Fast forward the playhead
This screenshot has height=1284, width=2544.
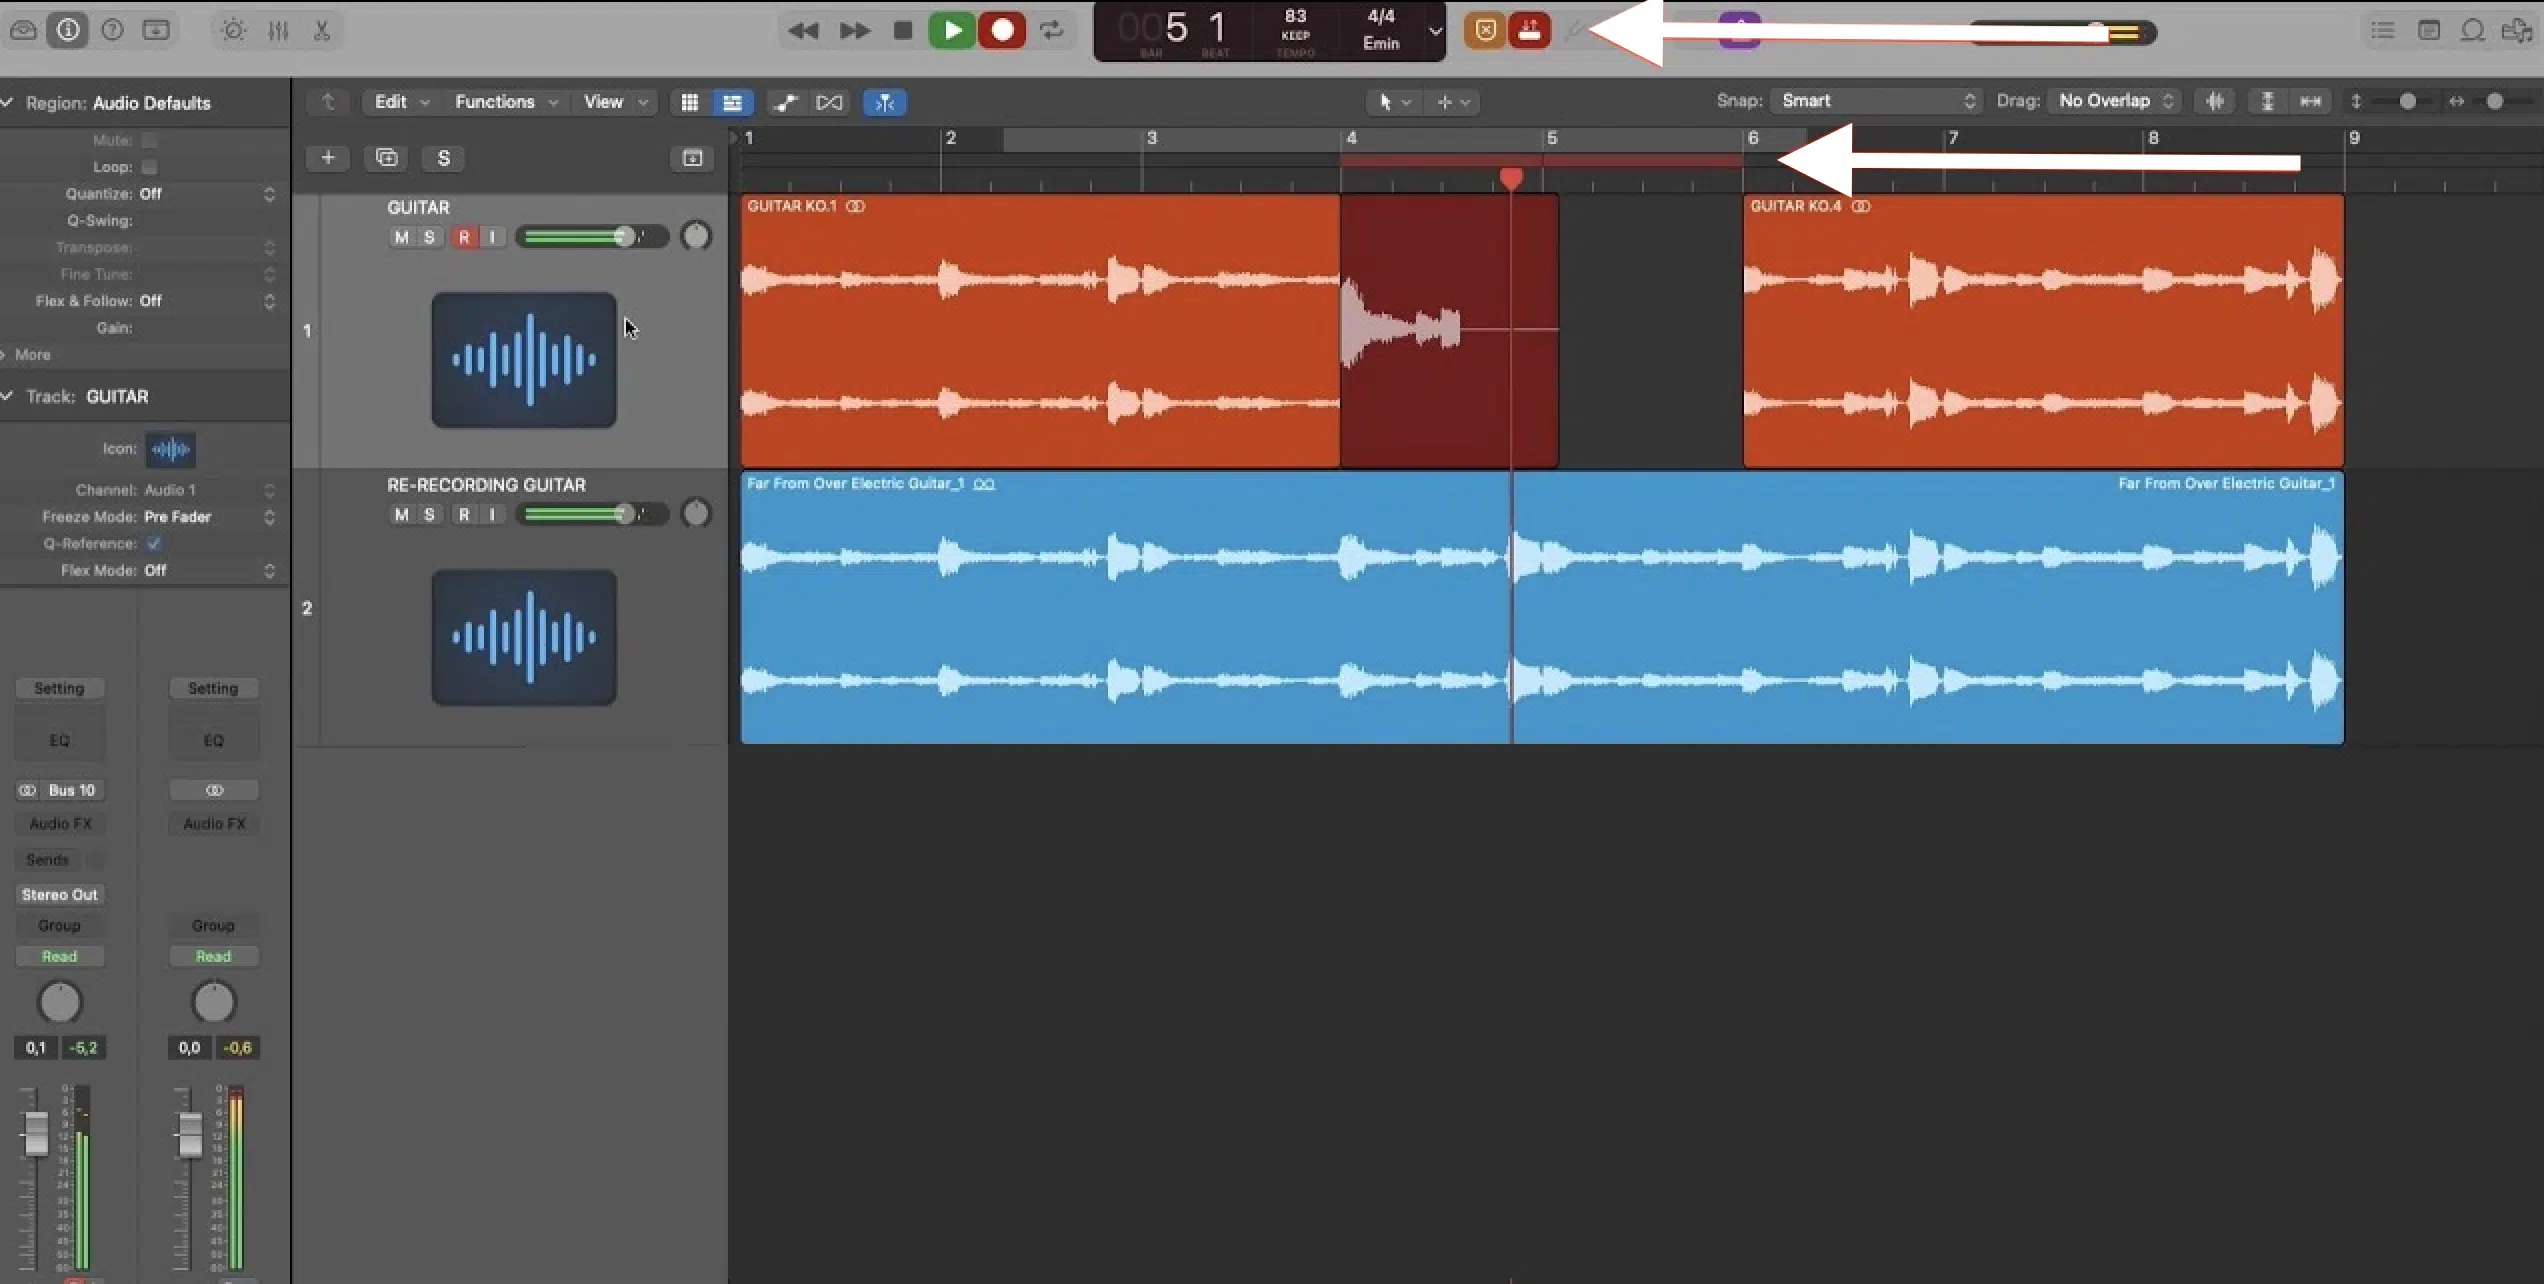point(854,30)
